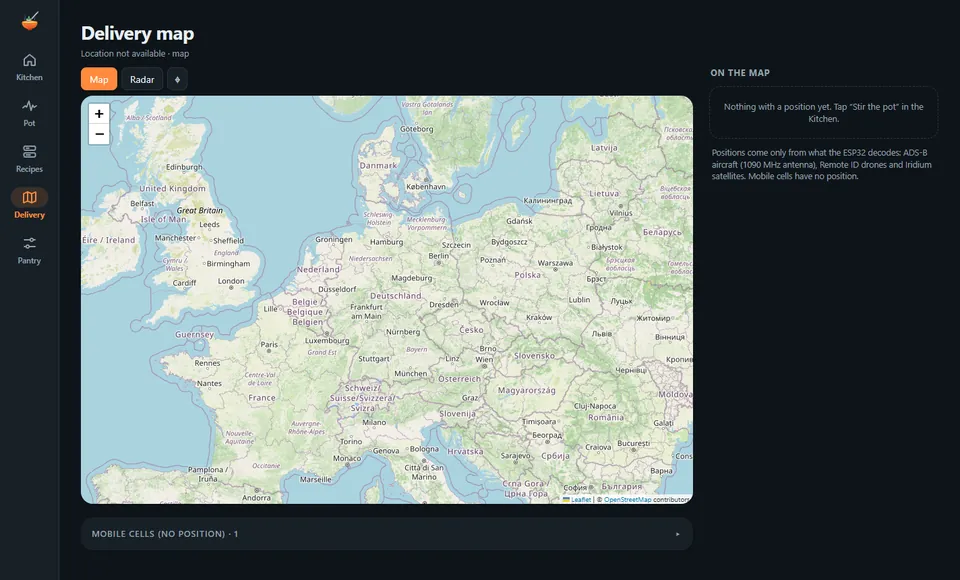
Task: Click the "ON THE MAP" panel heading
Action: coord(740,72)
